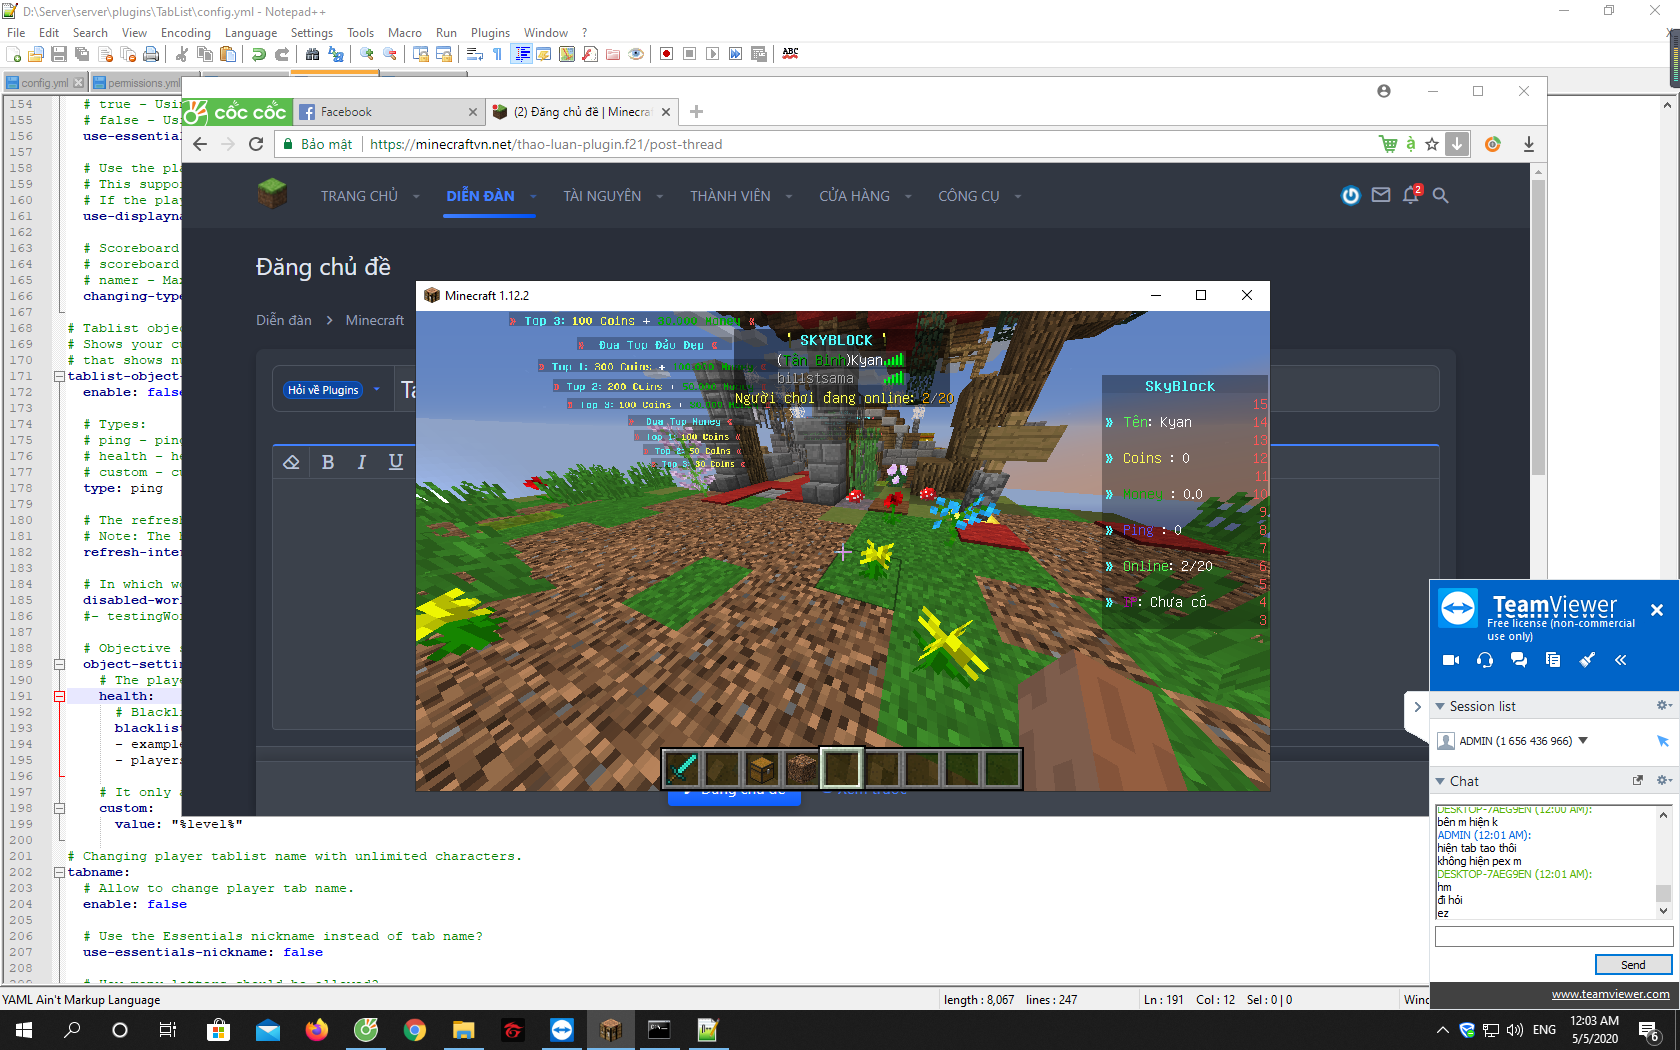Open the Hỏi về Plugins prefix dropdown
The height and width of the screenshot is (1050, 1680).
point(332,390)
